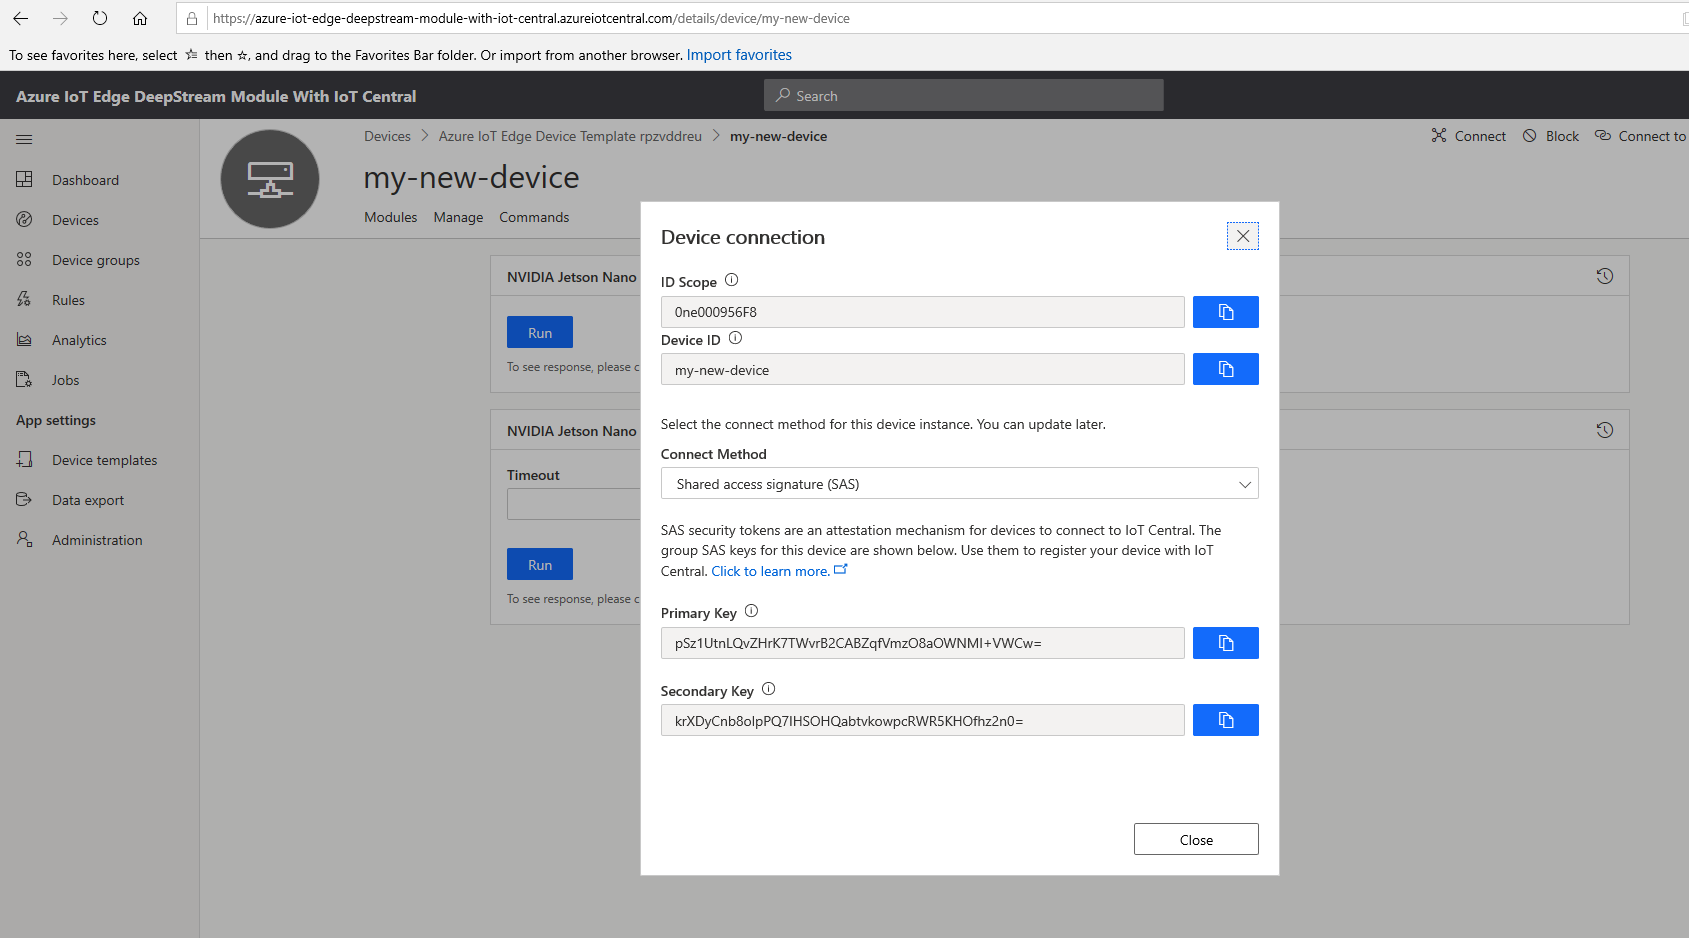Click the Device templates sidebar icon
Viewport: 1689px width, 938px height.
click(24, 459)
